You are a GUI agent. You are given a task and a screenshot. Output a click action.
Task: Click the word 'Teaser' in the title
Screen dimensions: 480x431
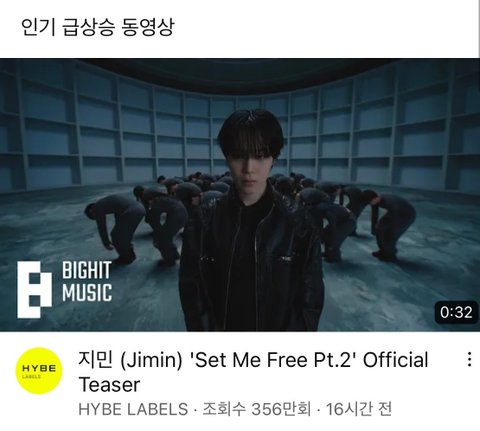pos(109,384)
